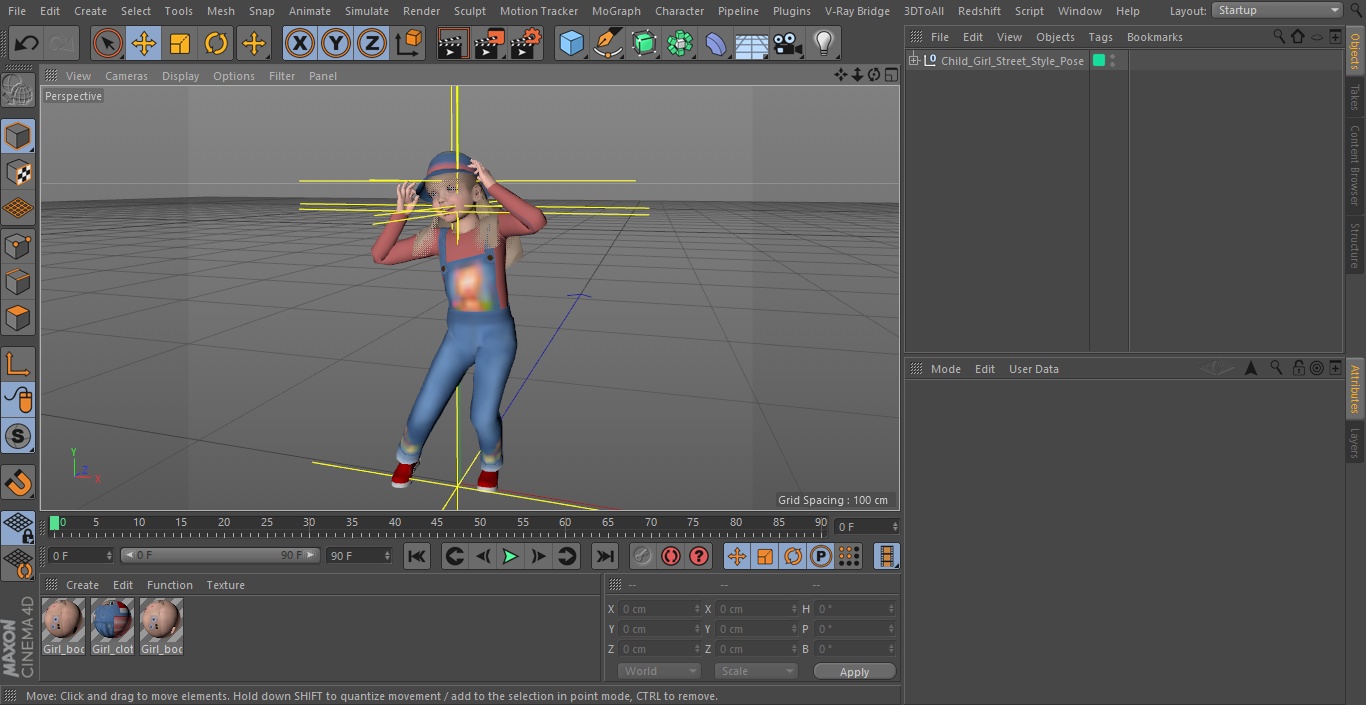Open the Scale mode dropdown

(x=756, y=671)
